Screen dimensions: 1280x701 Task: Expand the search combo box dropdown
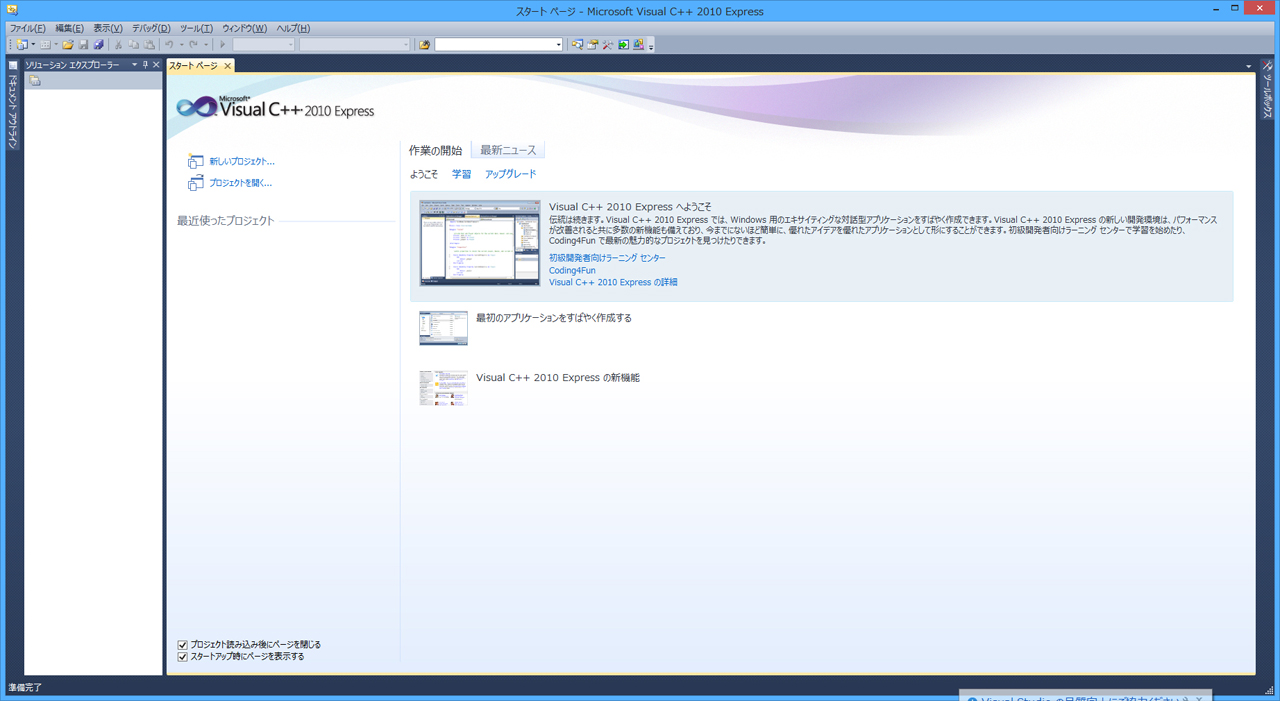coord(558,45)
